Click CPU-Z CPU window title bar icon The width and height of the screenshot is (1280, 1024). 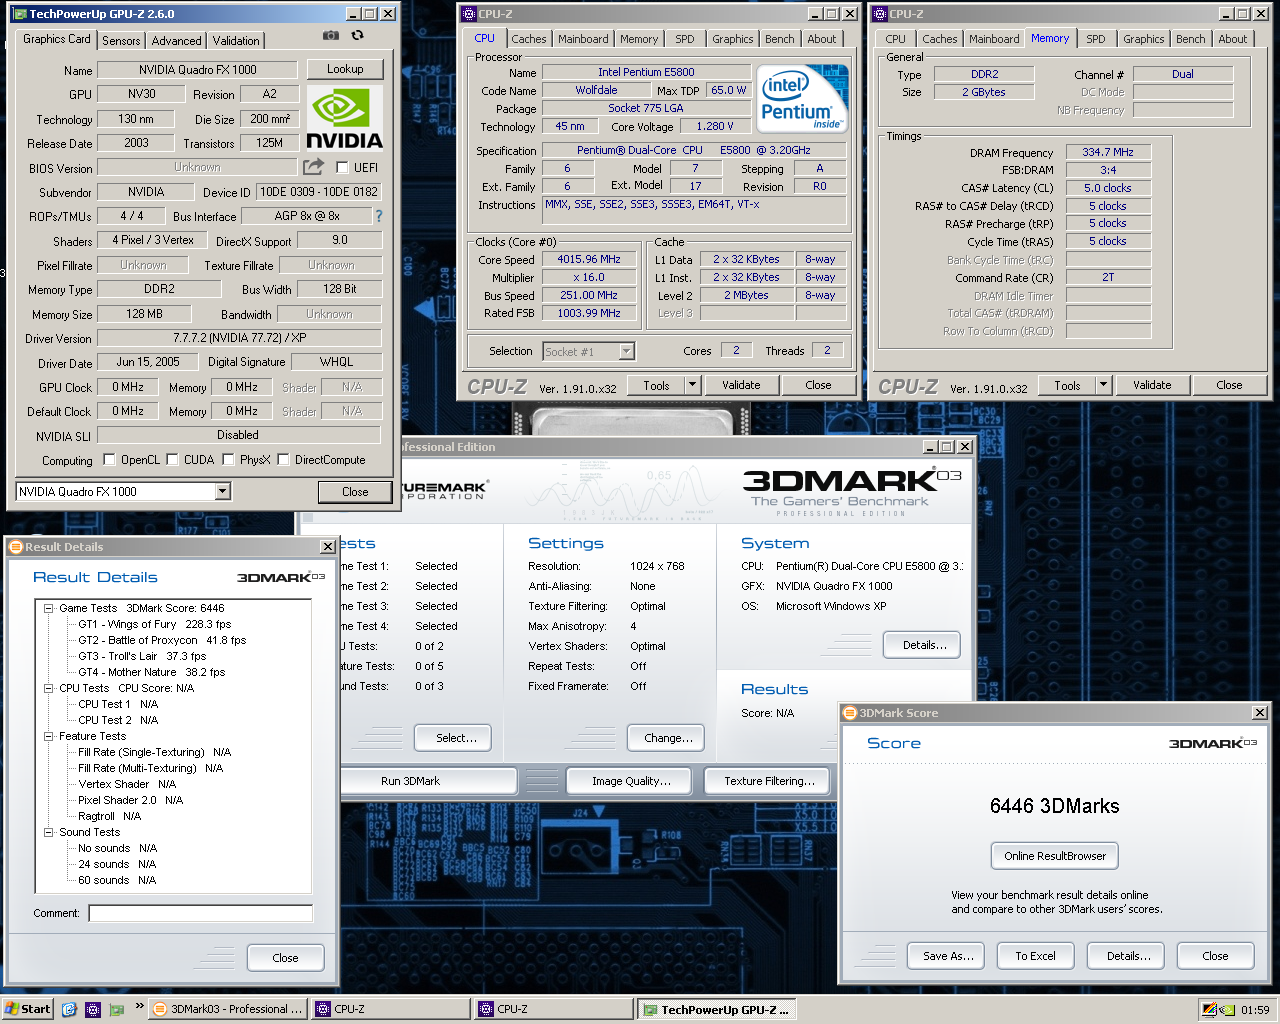(x=469, y=14)
